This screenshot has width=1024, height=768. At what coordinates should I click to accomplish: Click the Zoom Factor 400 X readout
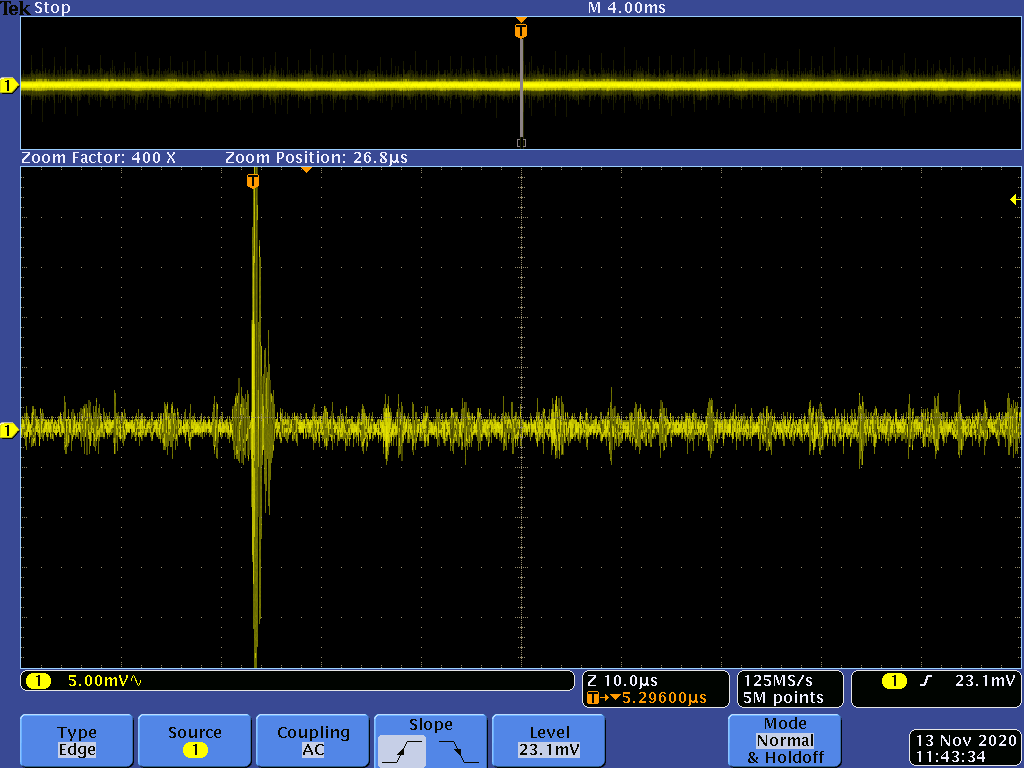pos(99,158)
